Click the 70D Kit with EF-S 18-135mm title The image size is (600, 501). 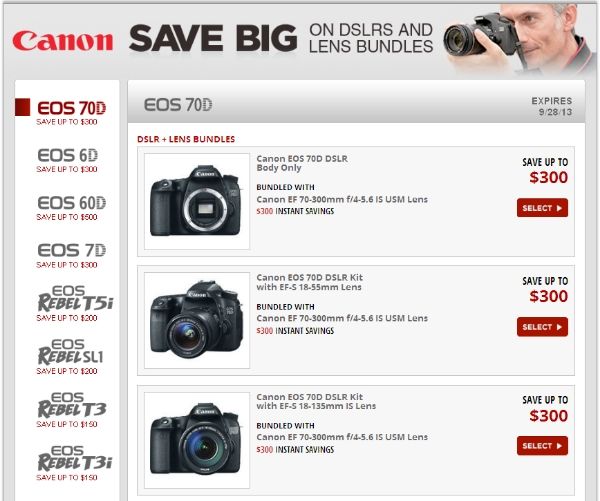pos(316,401)
